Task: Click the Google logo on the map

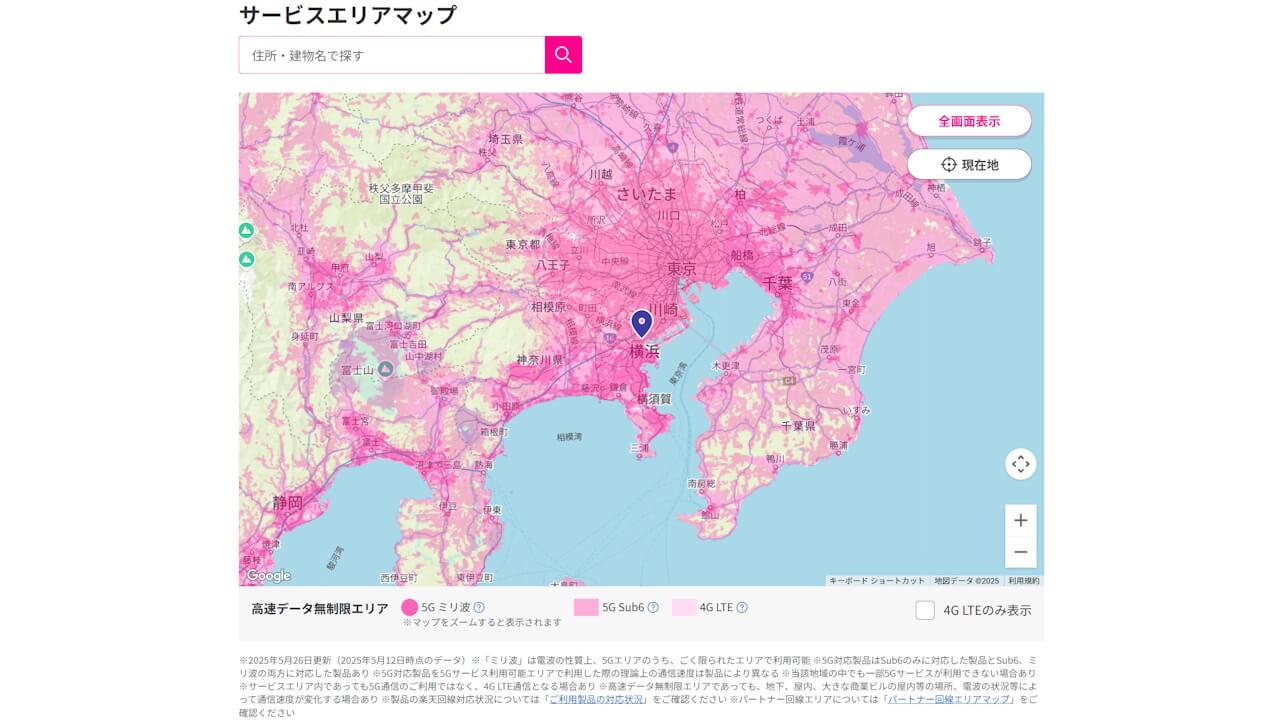Action: (268, 575)
